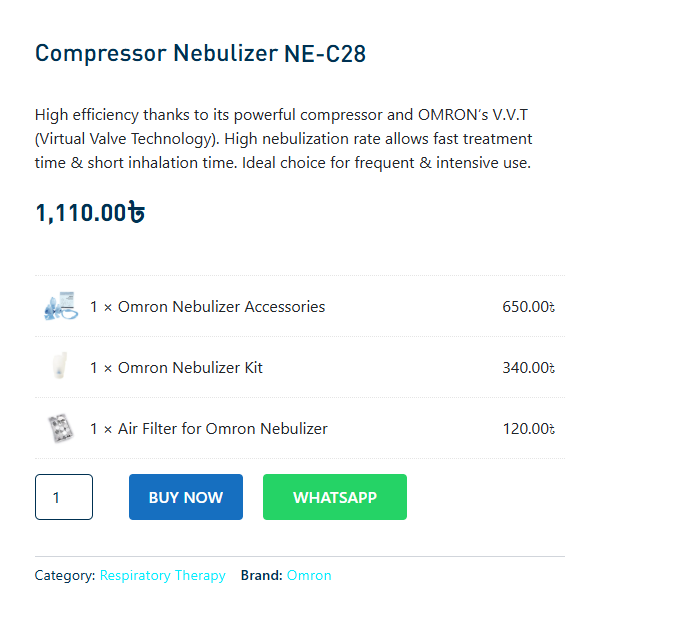Select the Air Filter for Omron Nebulizer name
The width and height of the screenshot is (675, 629).
pyautogui.click(x=222, y=429)
